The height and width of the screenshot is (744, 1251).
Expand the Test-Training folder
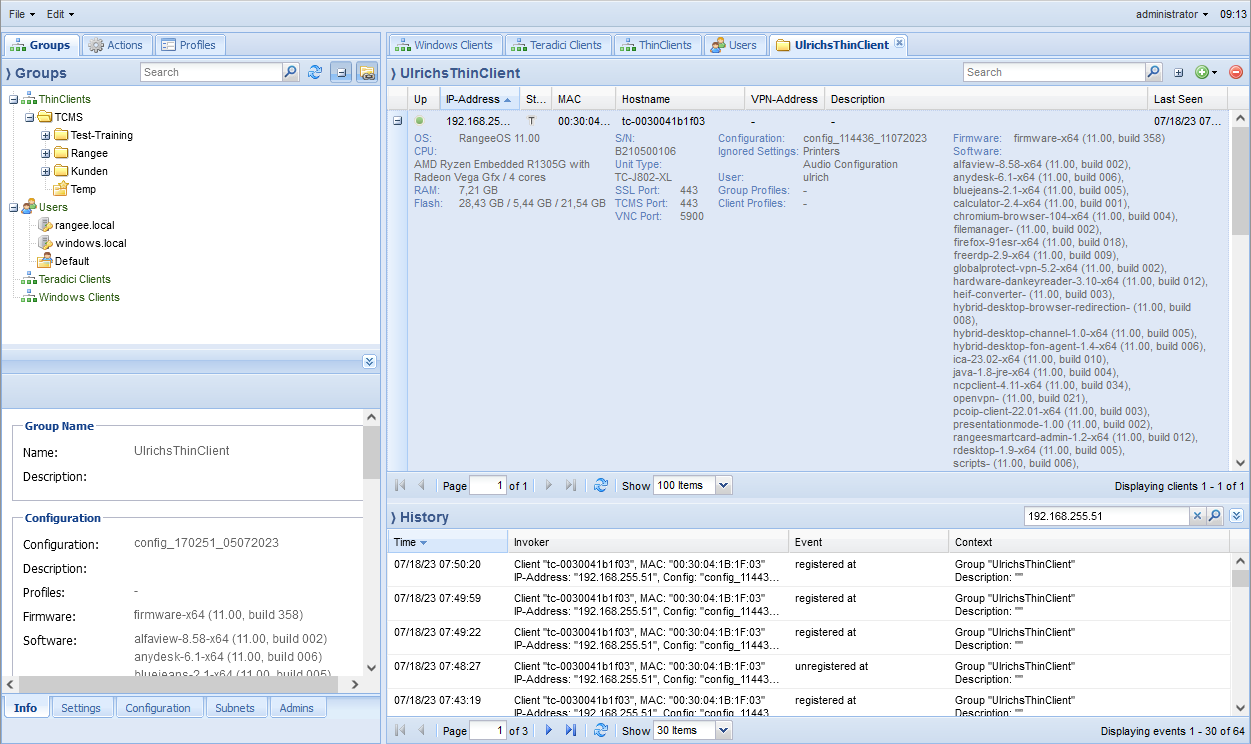tap(46, 136)
